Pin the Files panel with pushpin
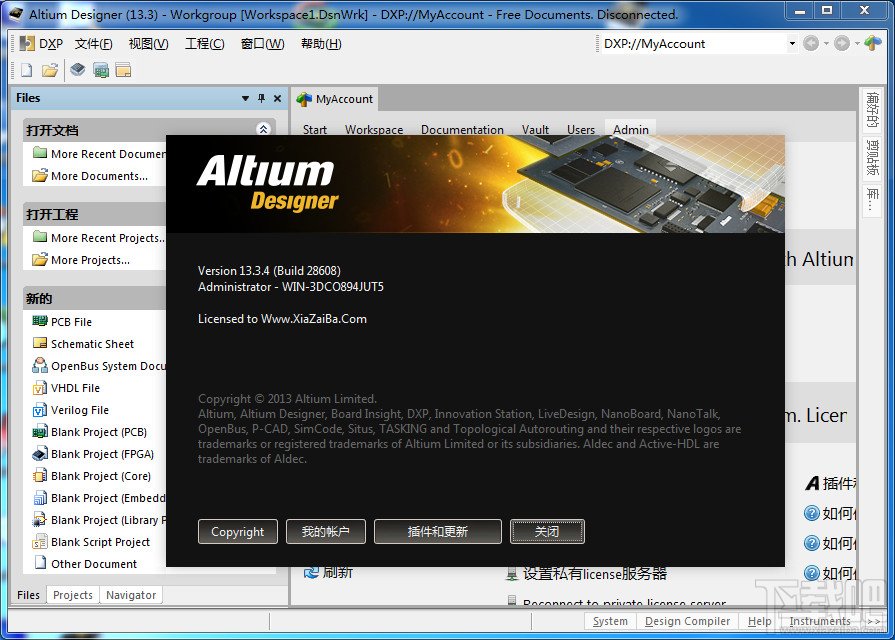The width and height of the screenshot is (895, 640). pyautogui.click(x=261, y=98)
